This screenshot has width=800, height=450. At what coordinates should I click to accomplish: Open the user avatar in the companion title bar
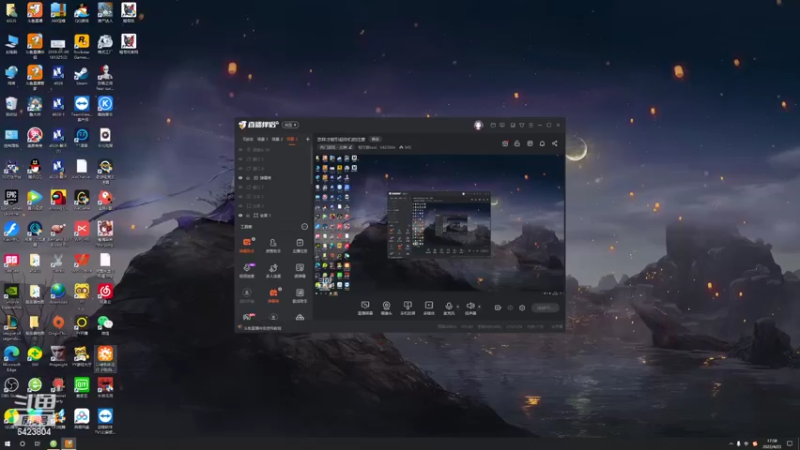(478, 125)
